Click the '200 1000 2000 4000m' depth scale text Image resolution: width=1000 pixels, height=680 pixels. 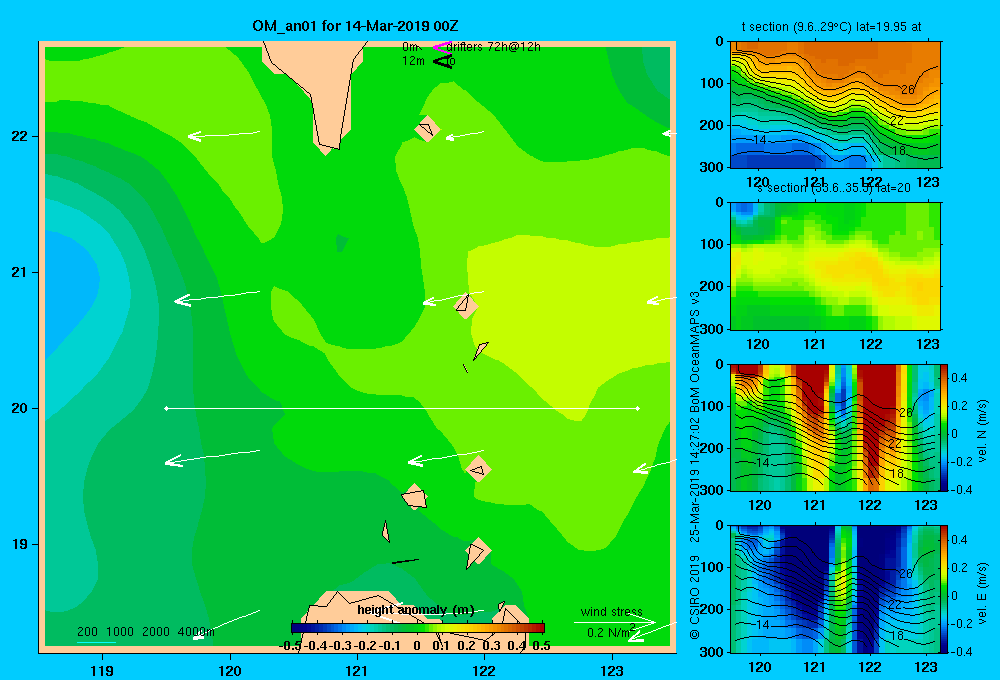(x=145, y=632)
